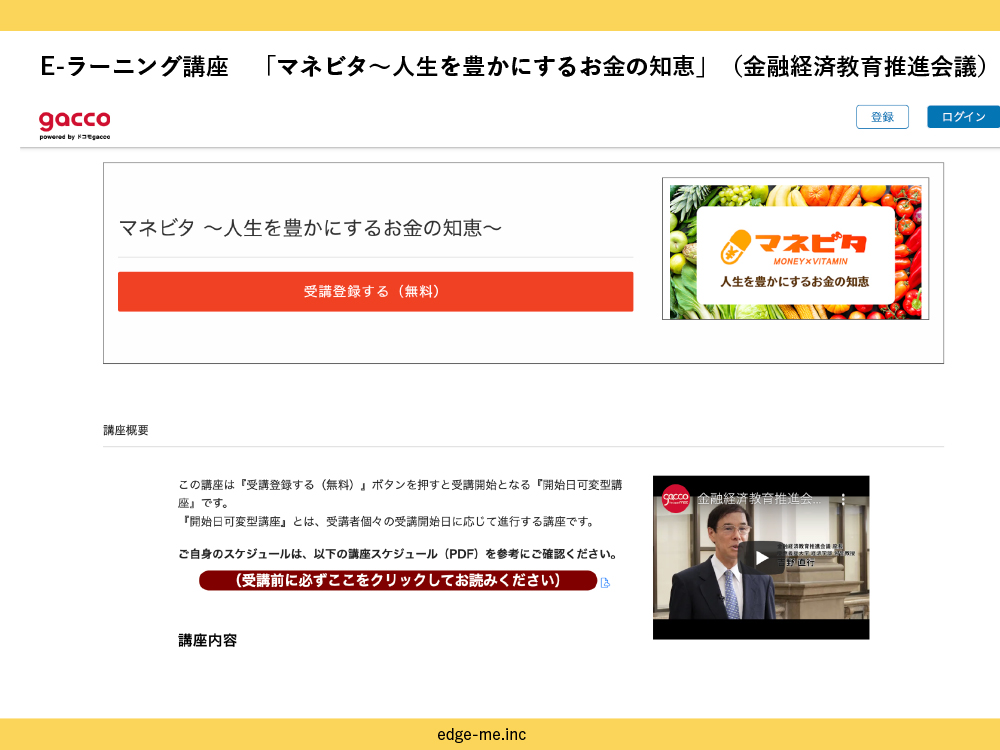Click the slide title E-ラーニング講座
The width and height of the screenshot is (1000, 750).
pyautogui.click(x=134, y=66)
